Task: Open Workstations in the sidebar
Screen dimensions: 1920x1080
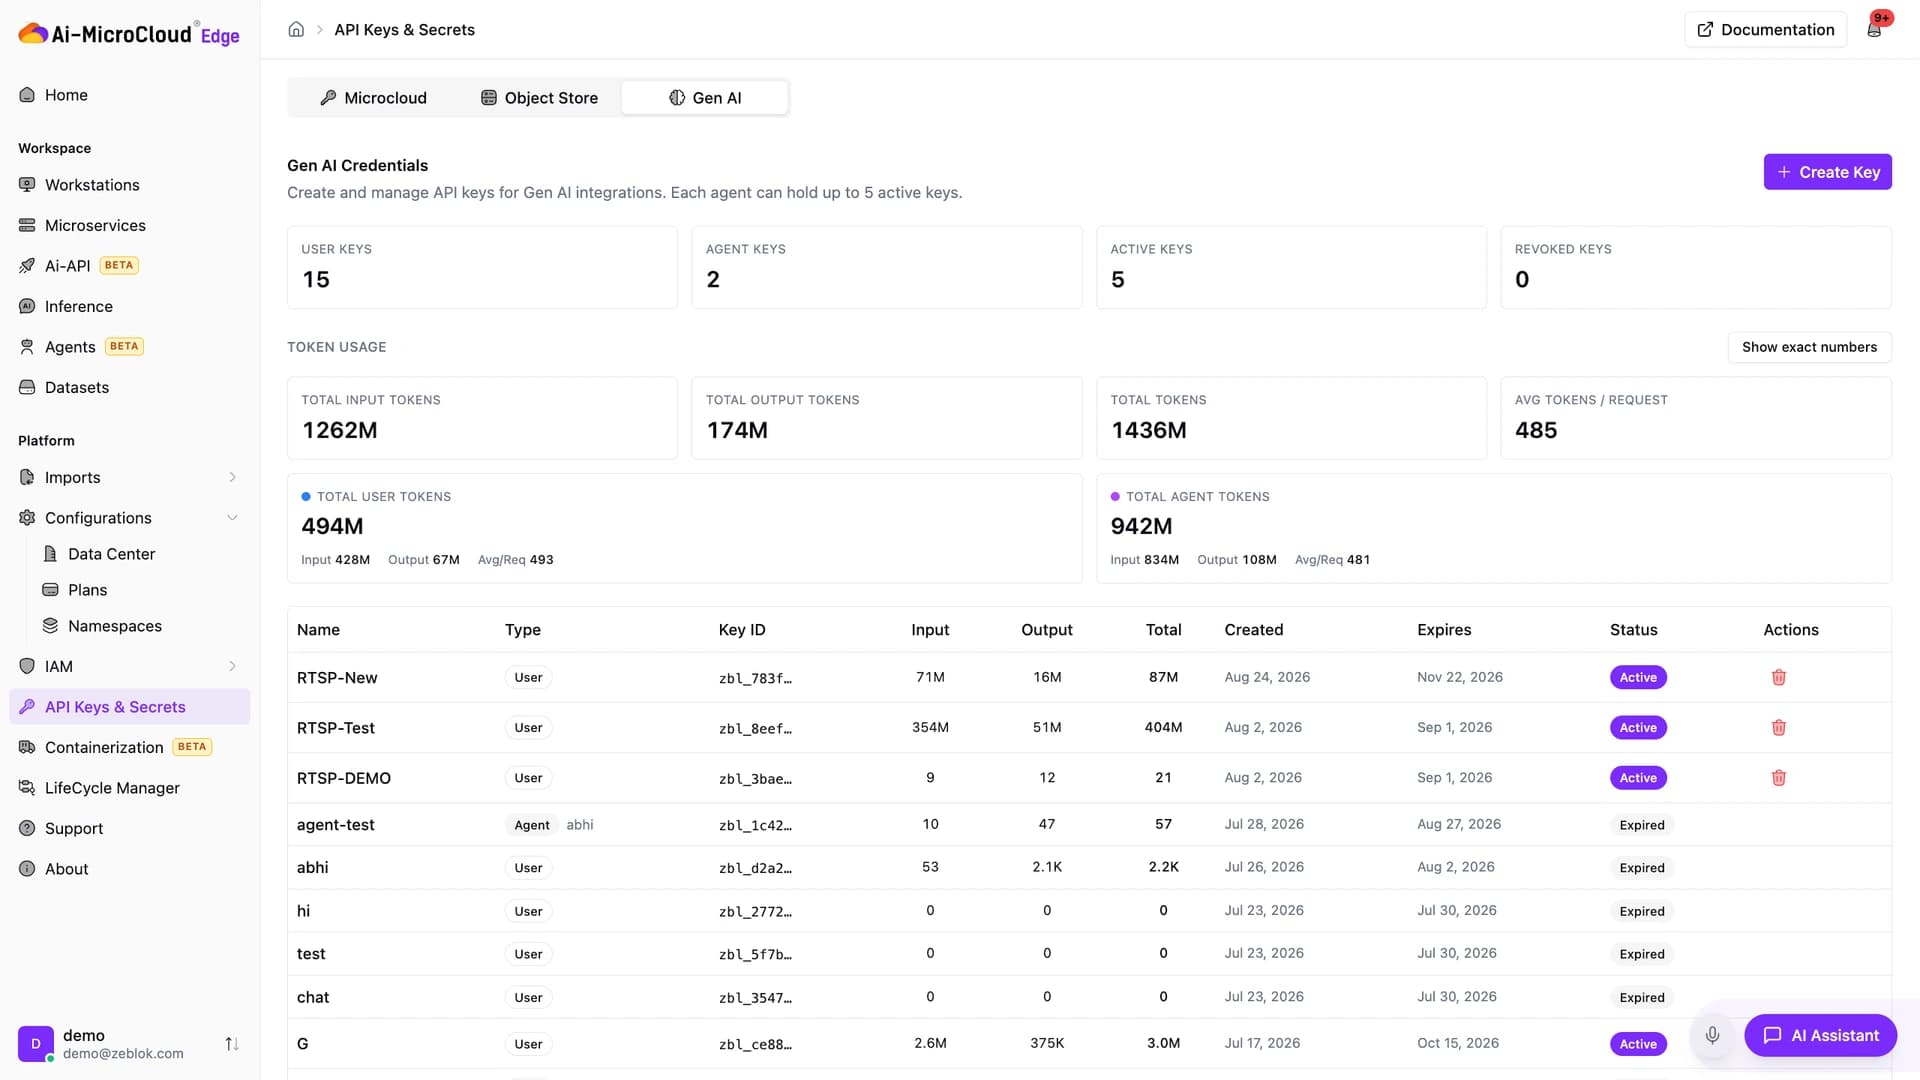Action: (x=130, y=185)
